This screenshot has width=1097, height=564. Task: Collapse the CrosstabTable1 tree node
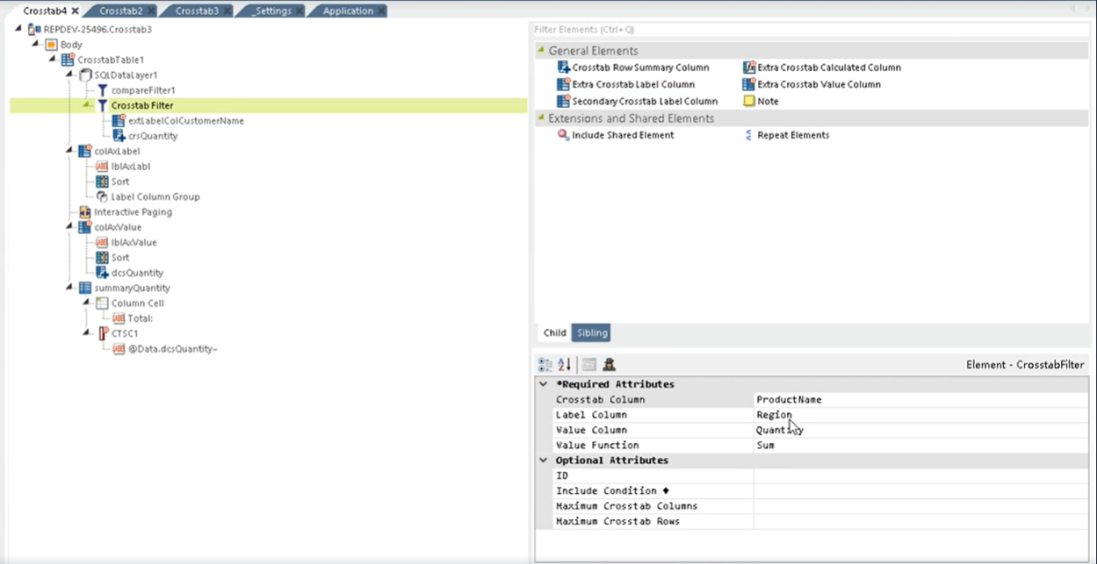coord(52,60)
